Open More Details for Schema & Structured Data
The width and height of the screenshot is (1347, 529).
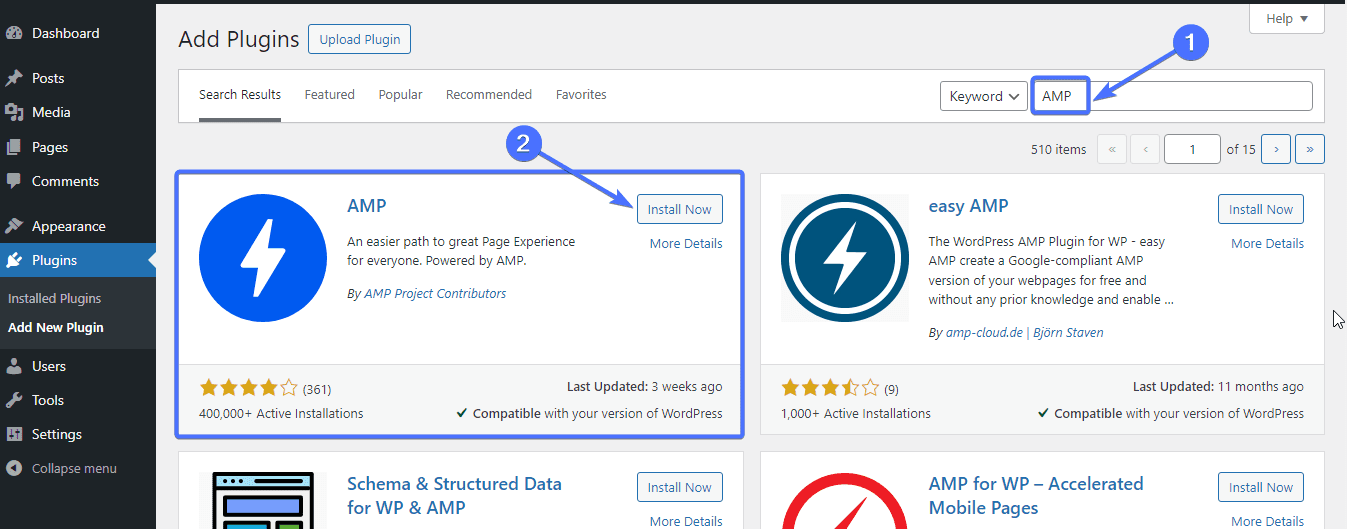click(x=686, y=521)
